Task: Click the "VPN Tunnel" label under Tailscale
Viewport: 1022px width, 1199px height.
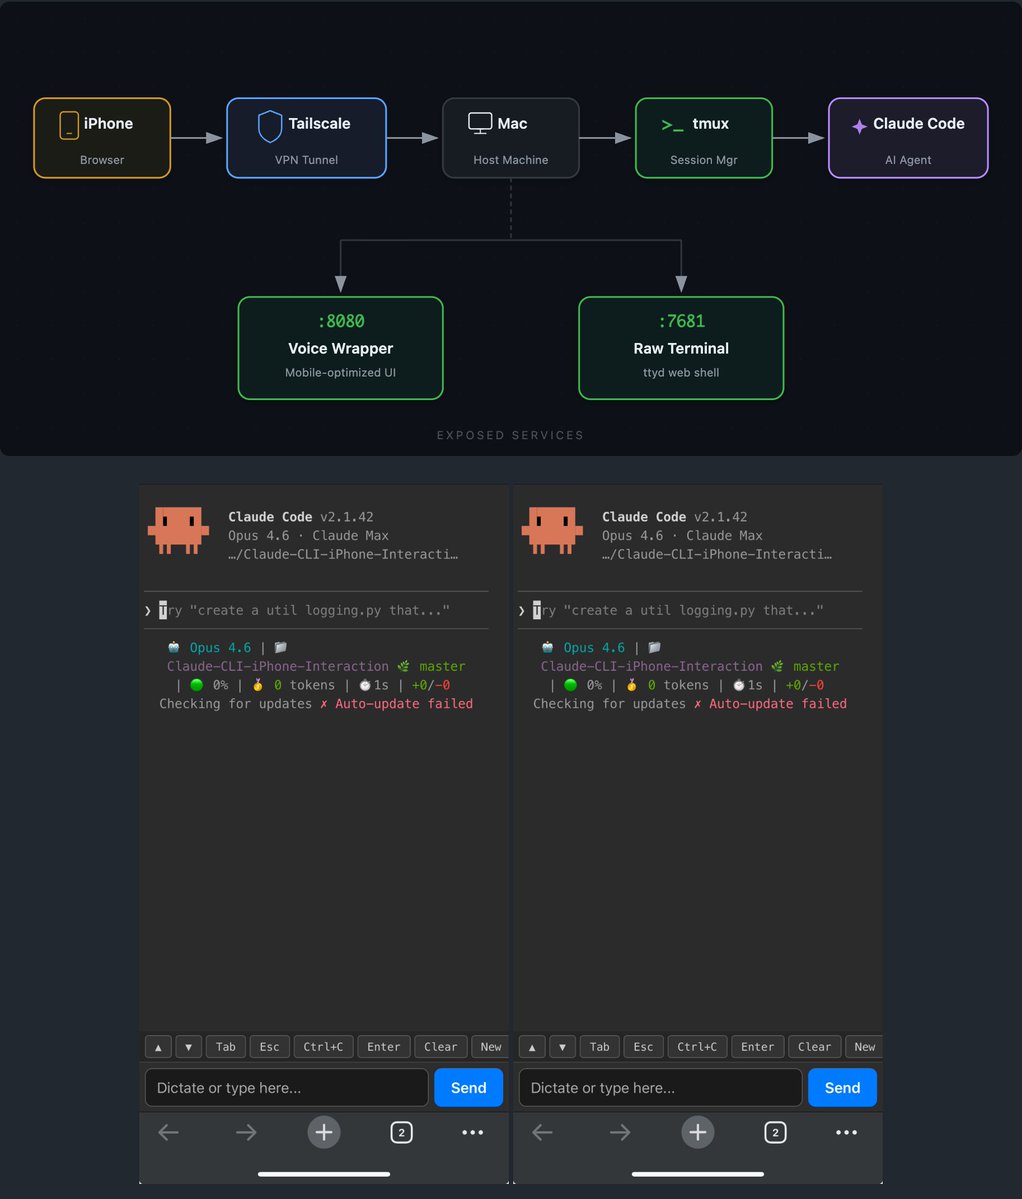Action: 307,160
